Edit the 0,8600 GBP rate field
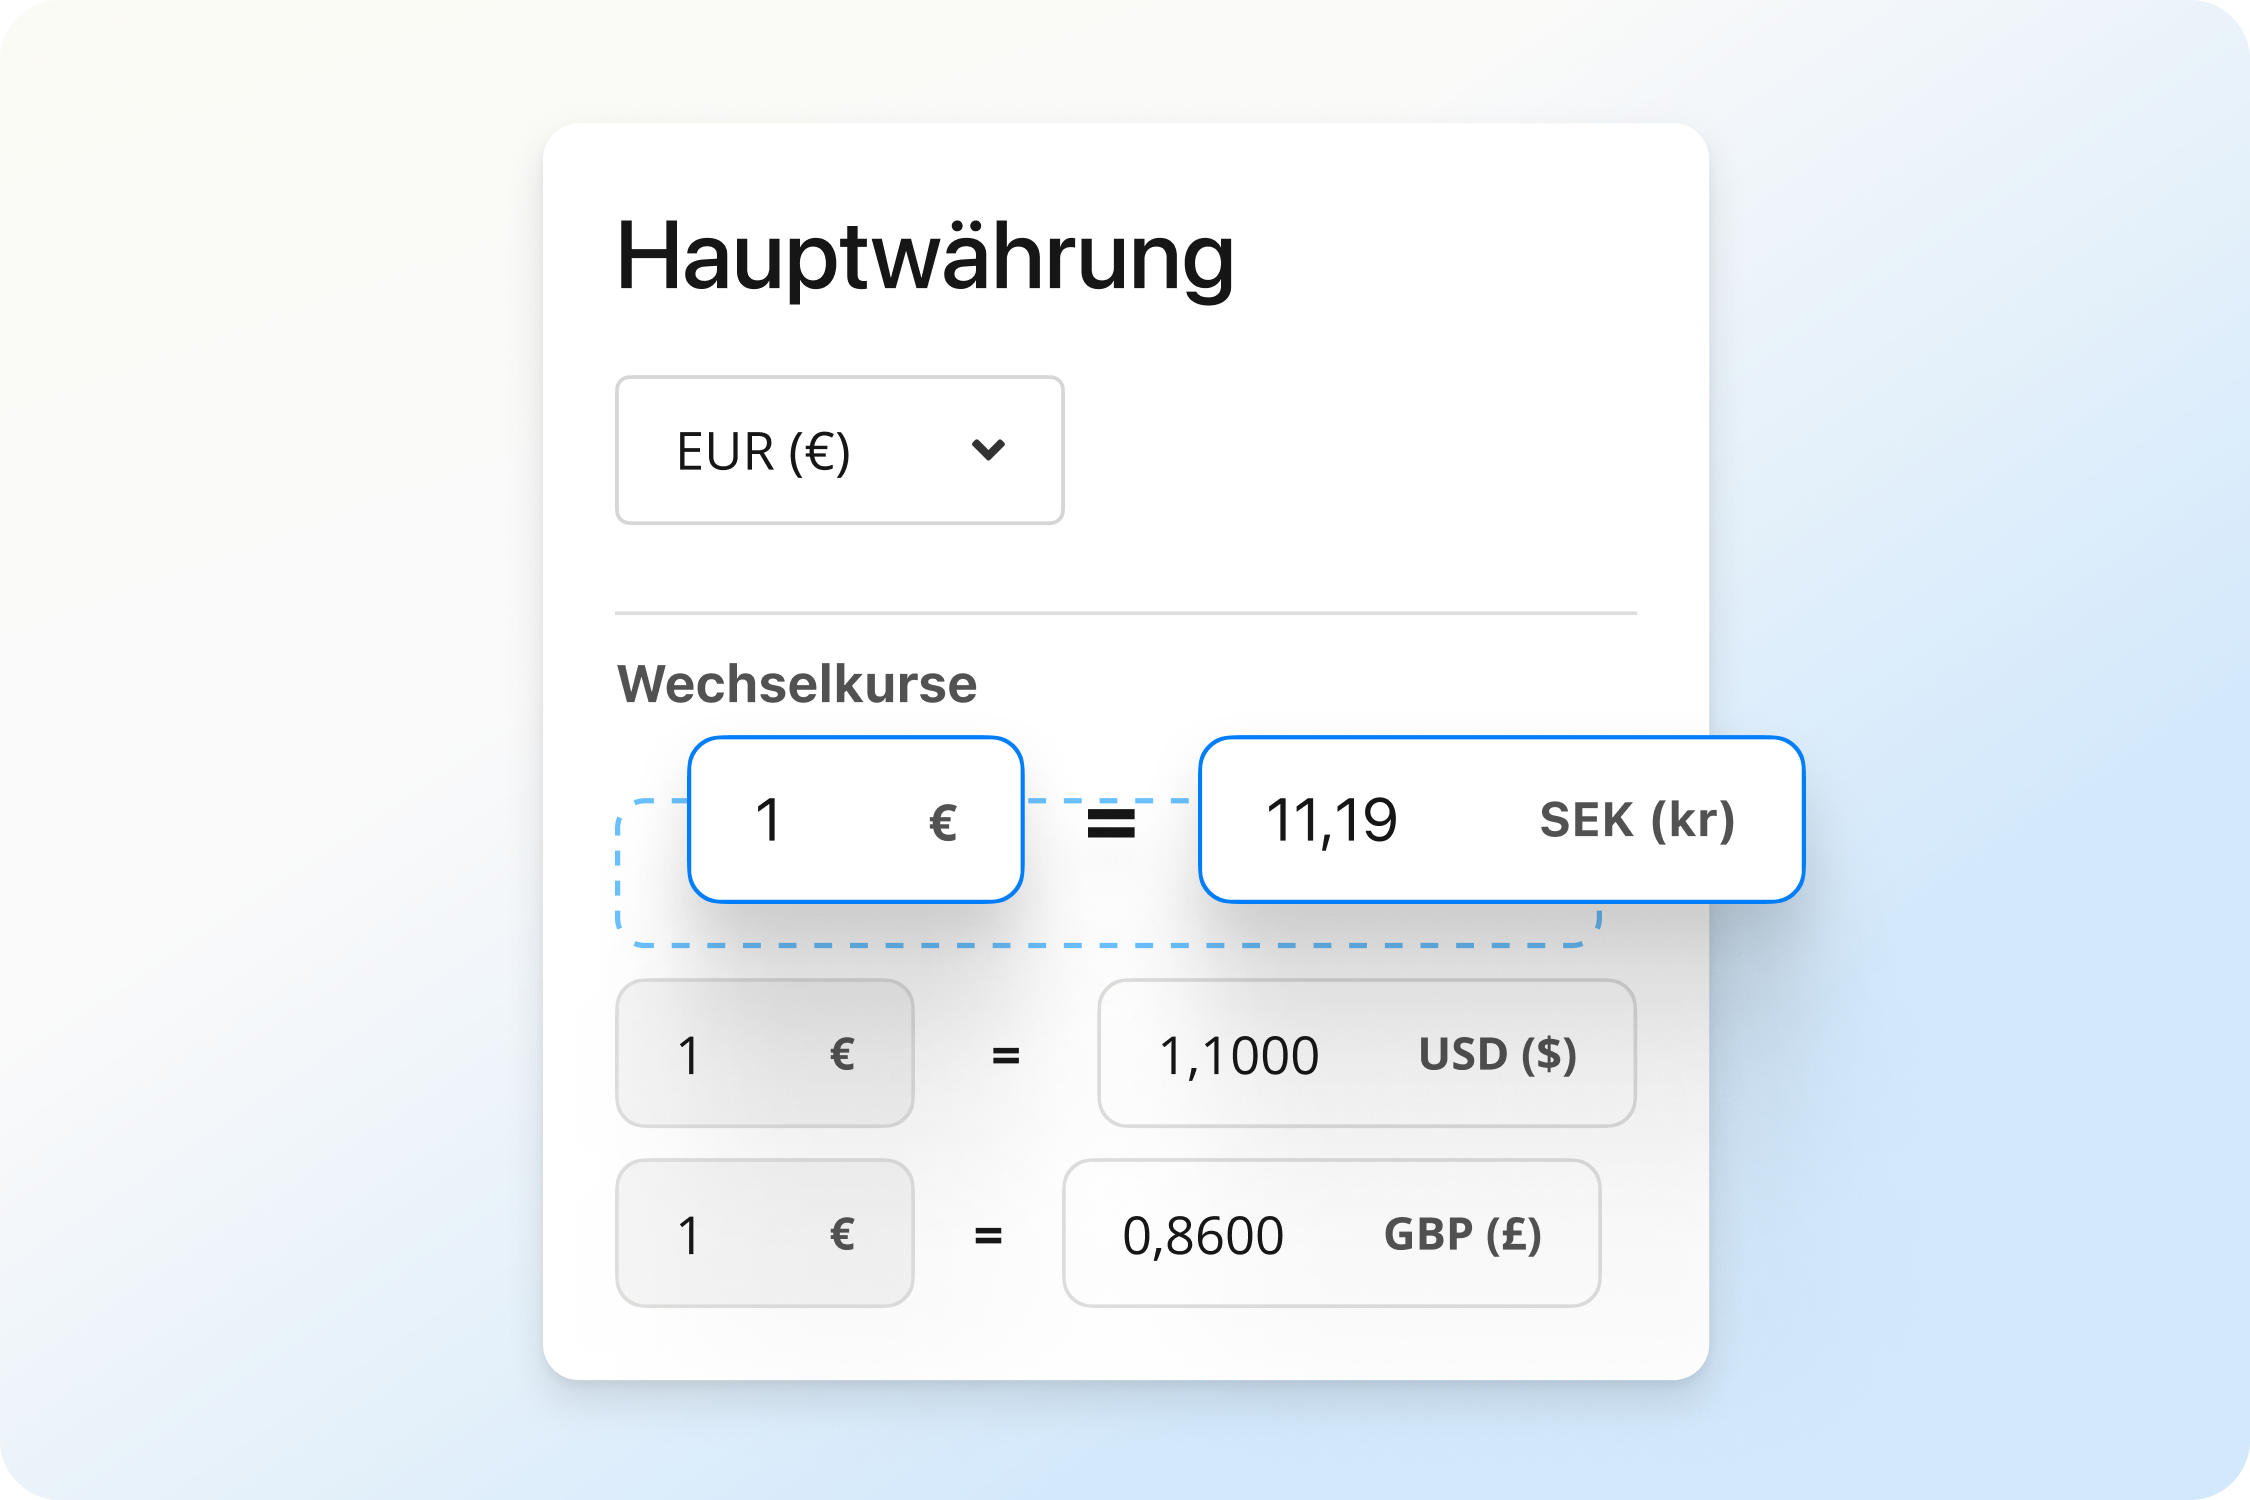Image resolution: width=2250 pixels, height=1500 pixels. (1332, 1234)
